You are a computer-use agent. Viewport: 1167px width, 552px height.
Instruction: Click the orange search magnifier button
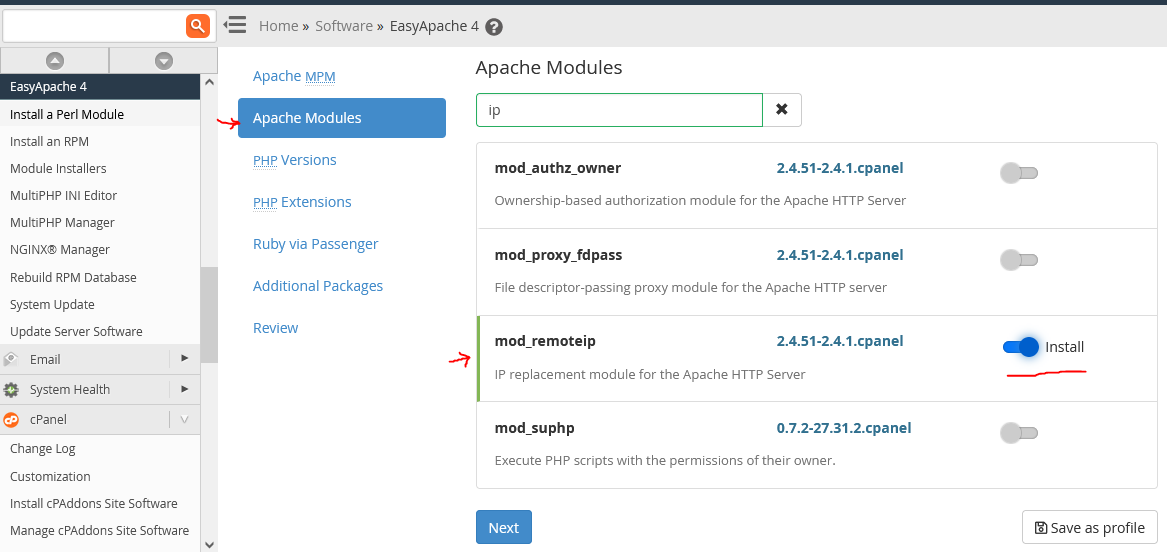point(197,26)
